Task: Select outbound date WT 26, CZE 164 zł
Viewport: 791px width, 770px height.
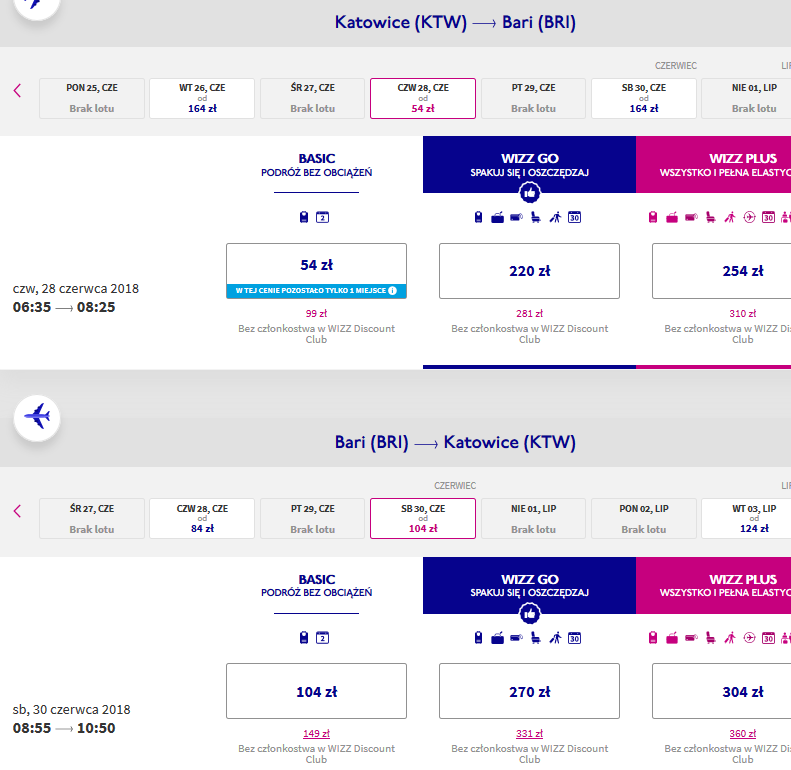Action: tap(202, 98)
